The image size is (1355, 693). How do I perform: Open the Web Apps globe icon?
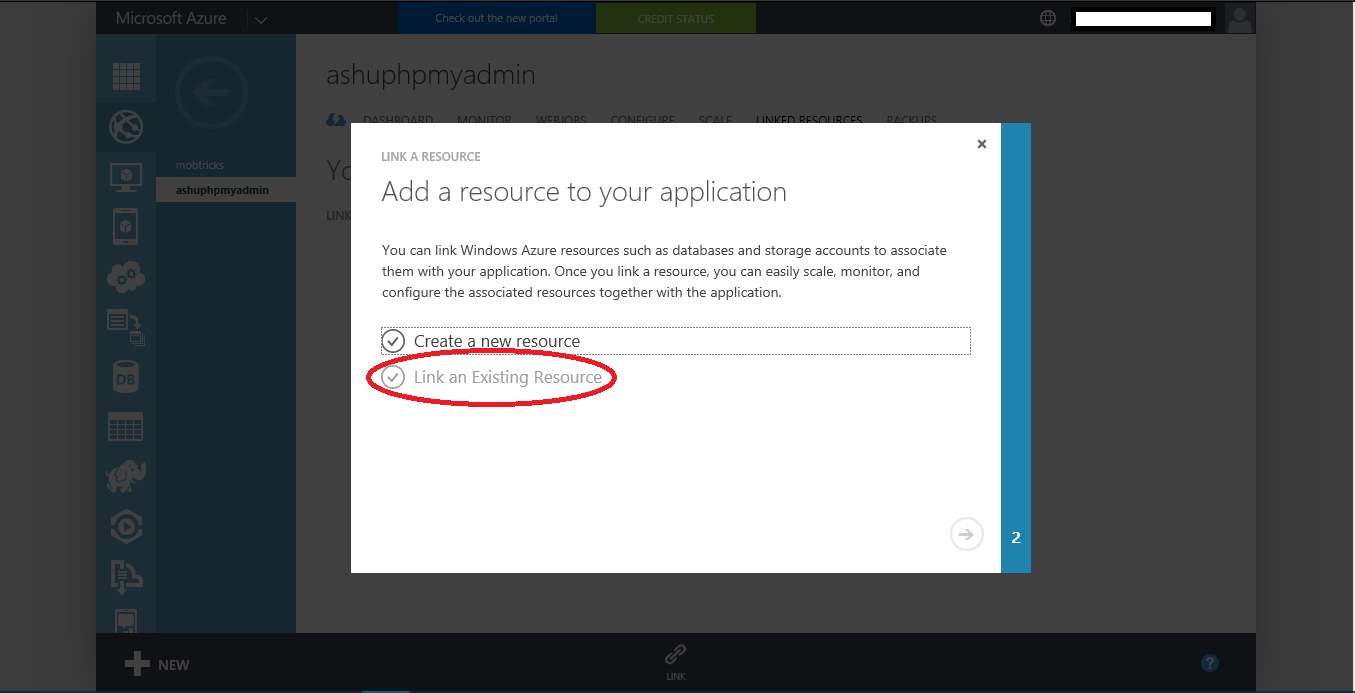[x=126, y=127]
